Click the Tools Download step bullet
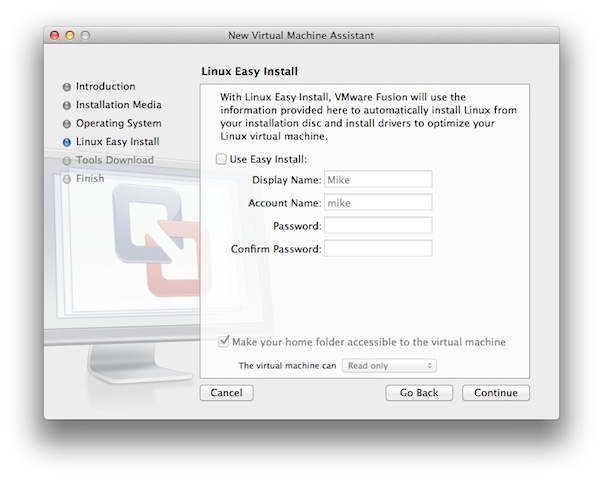Viewport: 603px width, 480px height. point(67,161)
